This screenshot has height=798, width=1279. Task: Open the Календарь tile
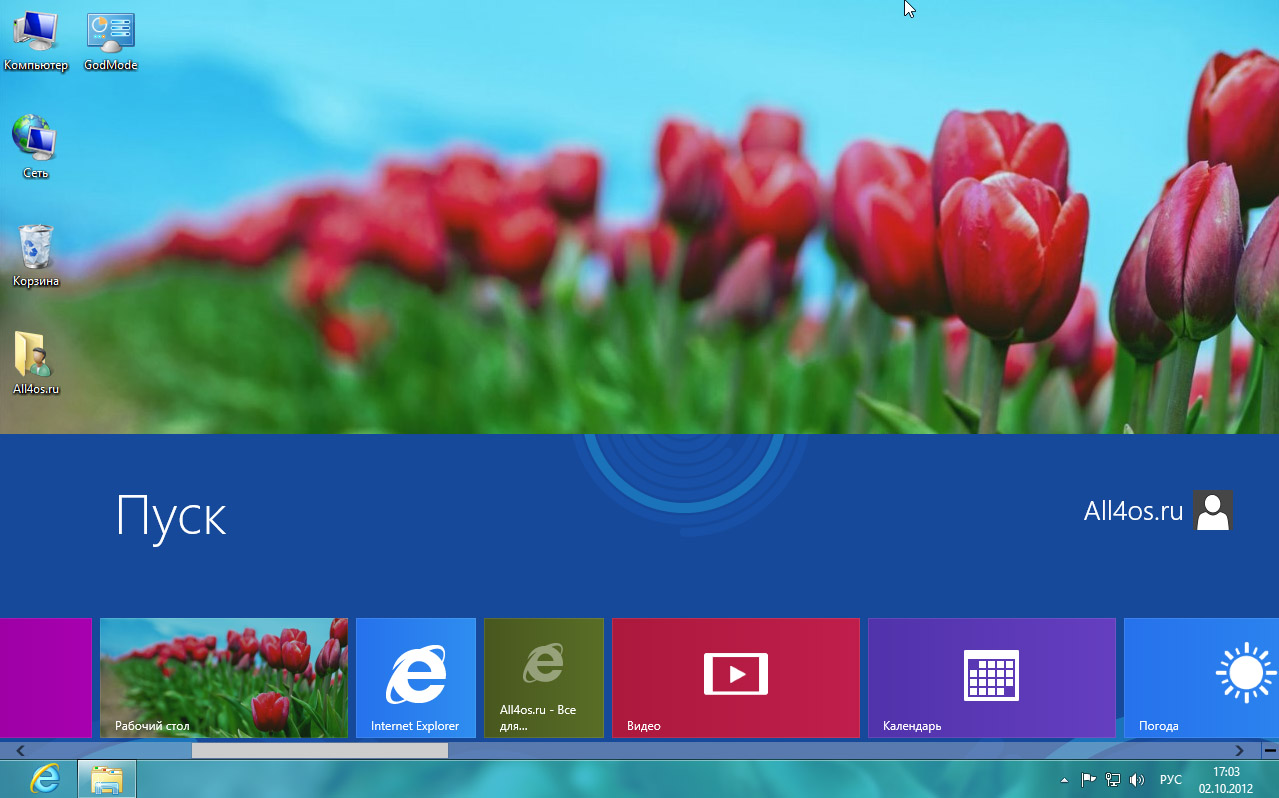pos(992,678)
